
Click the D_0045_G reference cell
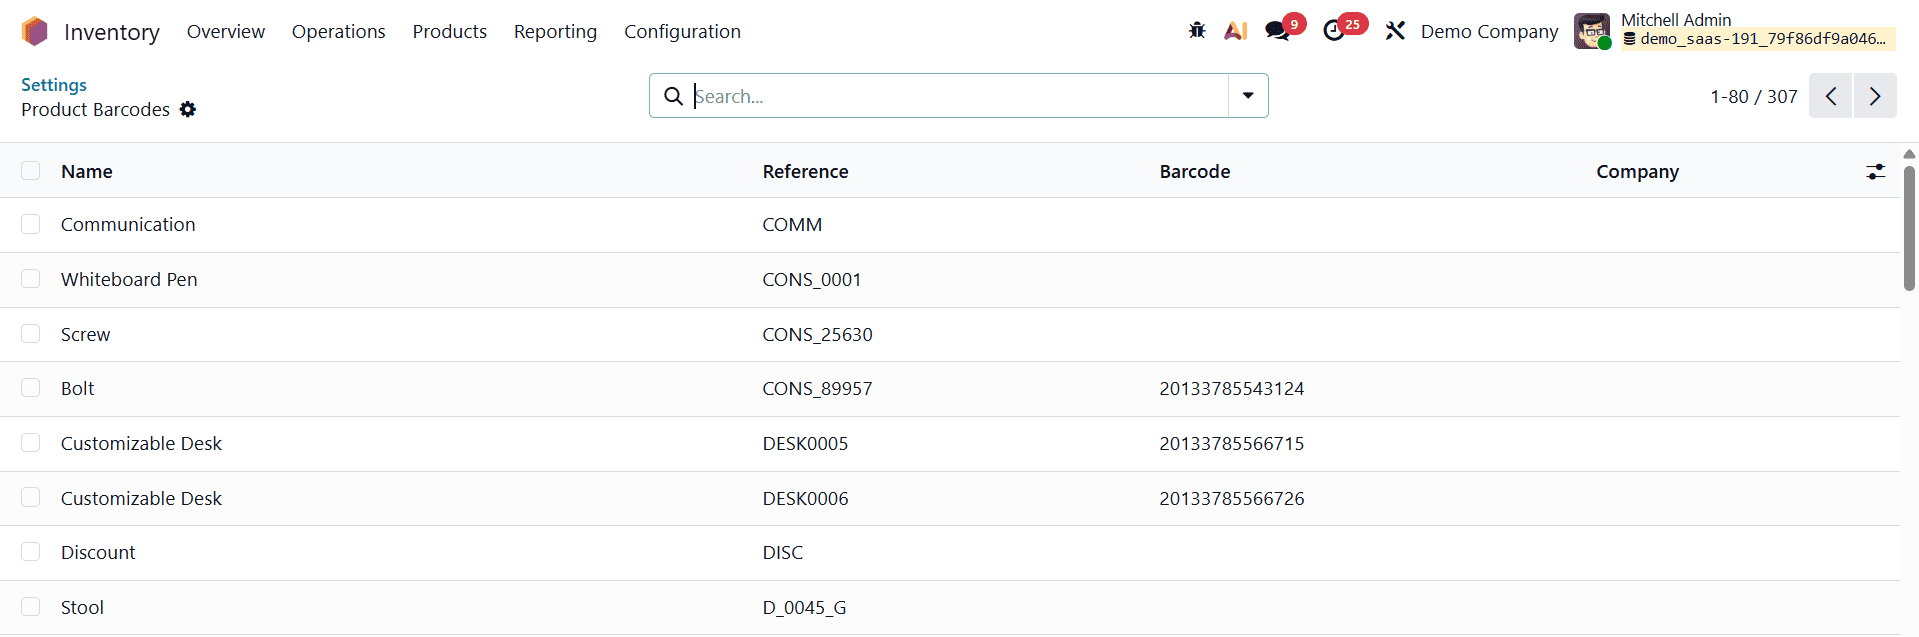tap(805, 607)
